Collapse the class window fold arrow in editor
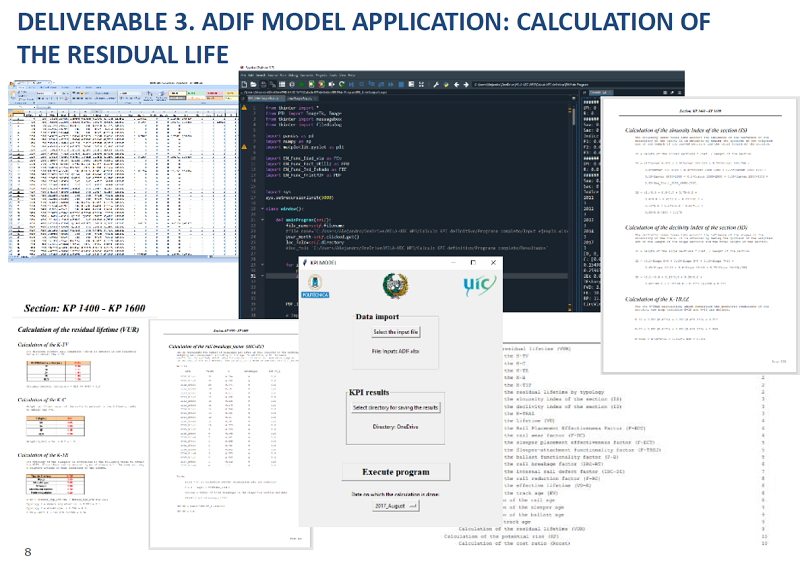Image resolution: width=800 pixels, height=581 pixels. pyautogui.click(x=262, y=209)
